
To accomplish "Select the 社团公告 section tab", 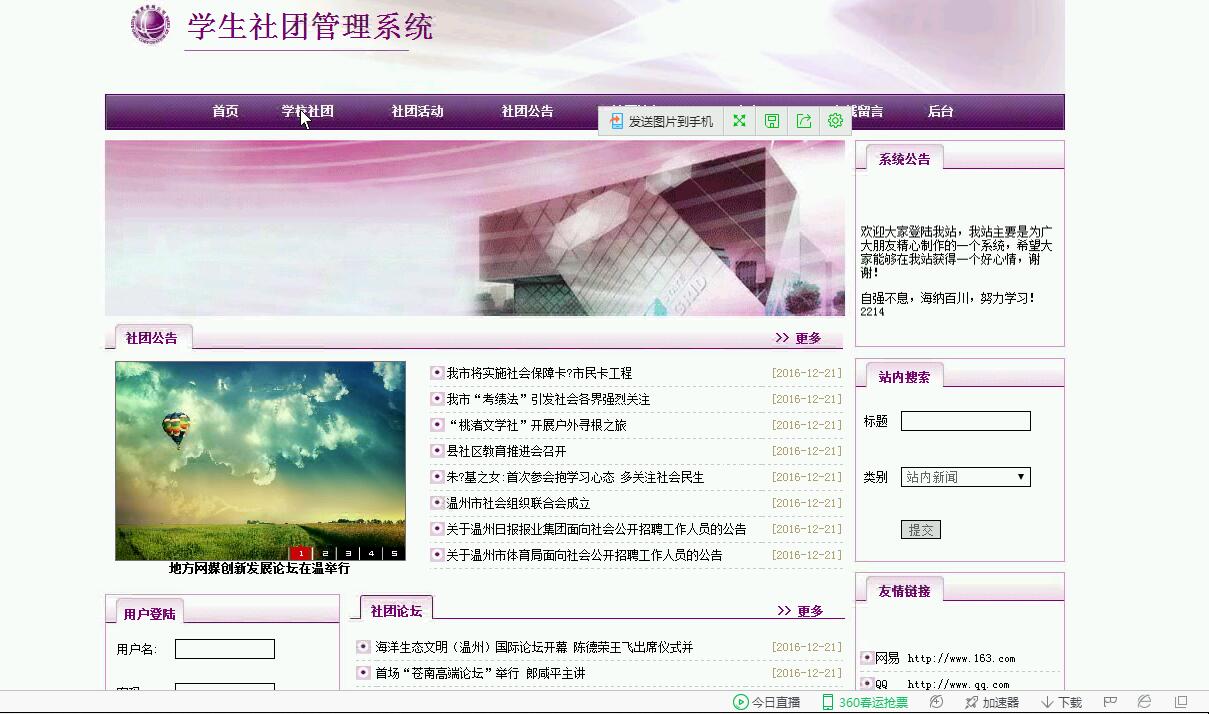I will pyautogui.click(x=152, y=338).
